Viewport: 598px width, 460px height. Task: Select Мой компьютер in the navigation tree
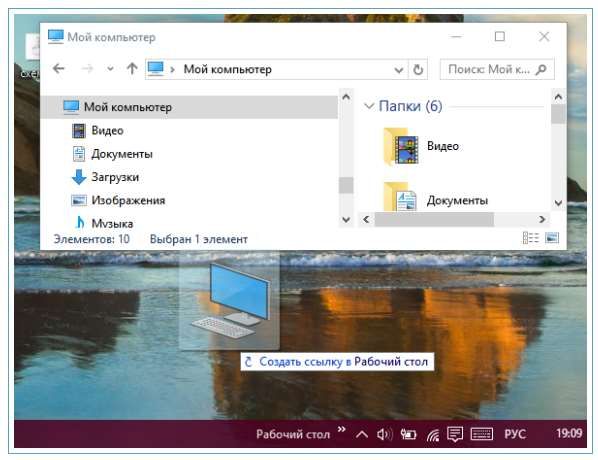[189, 107]
